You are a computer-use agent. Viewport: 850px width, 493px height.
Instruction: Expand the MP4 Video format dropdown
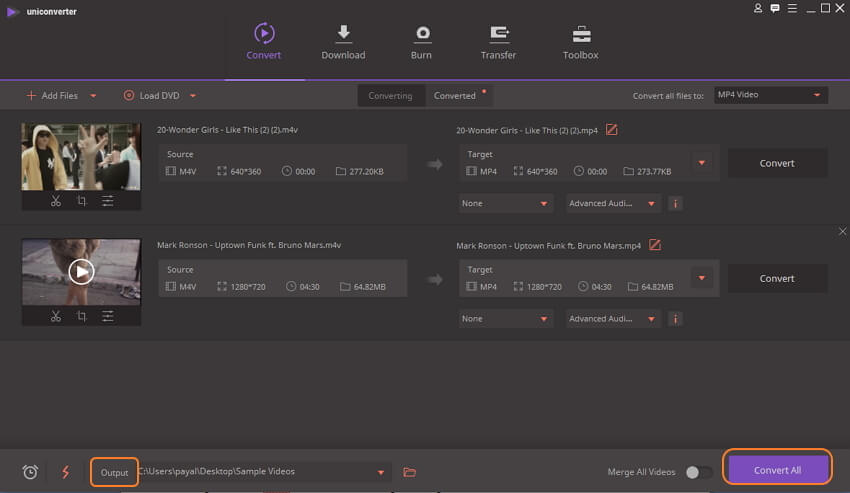point(770,95)
